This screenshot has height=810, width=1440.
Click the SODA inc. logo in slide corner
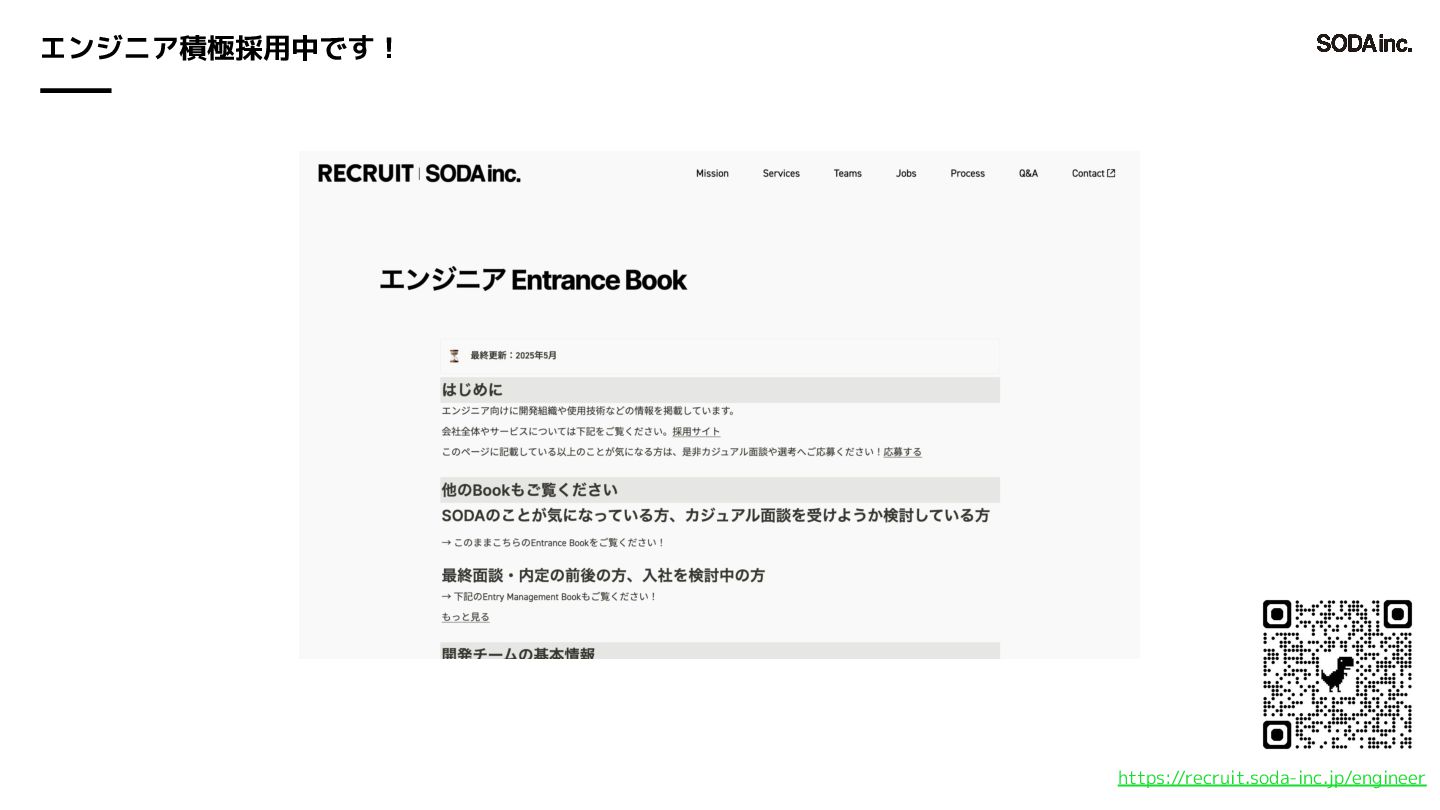(1364, 43)
